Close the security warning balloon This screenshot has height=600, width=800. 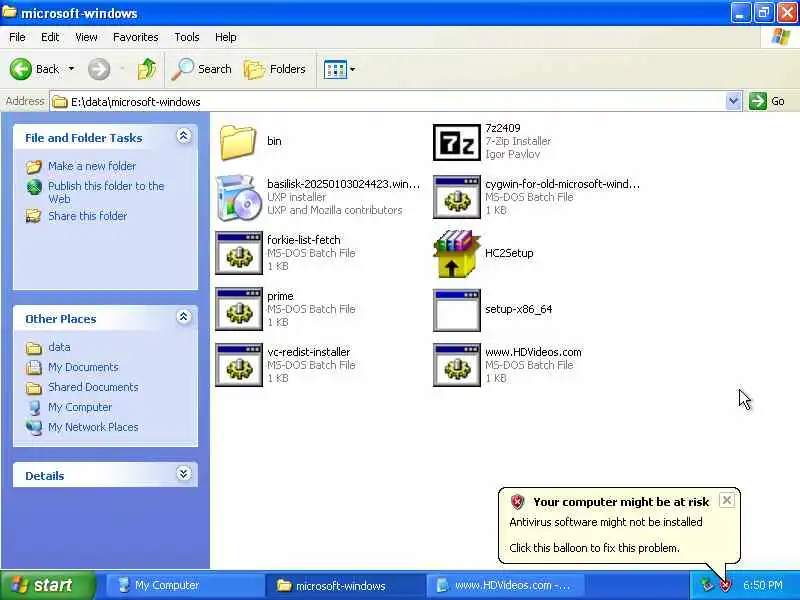727,500
